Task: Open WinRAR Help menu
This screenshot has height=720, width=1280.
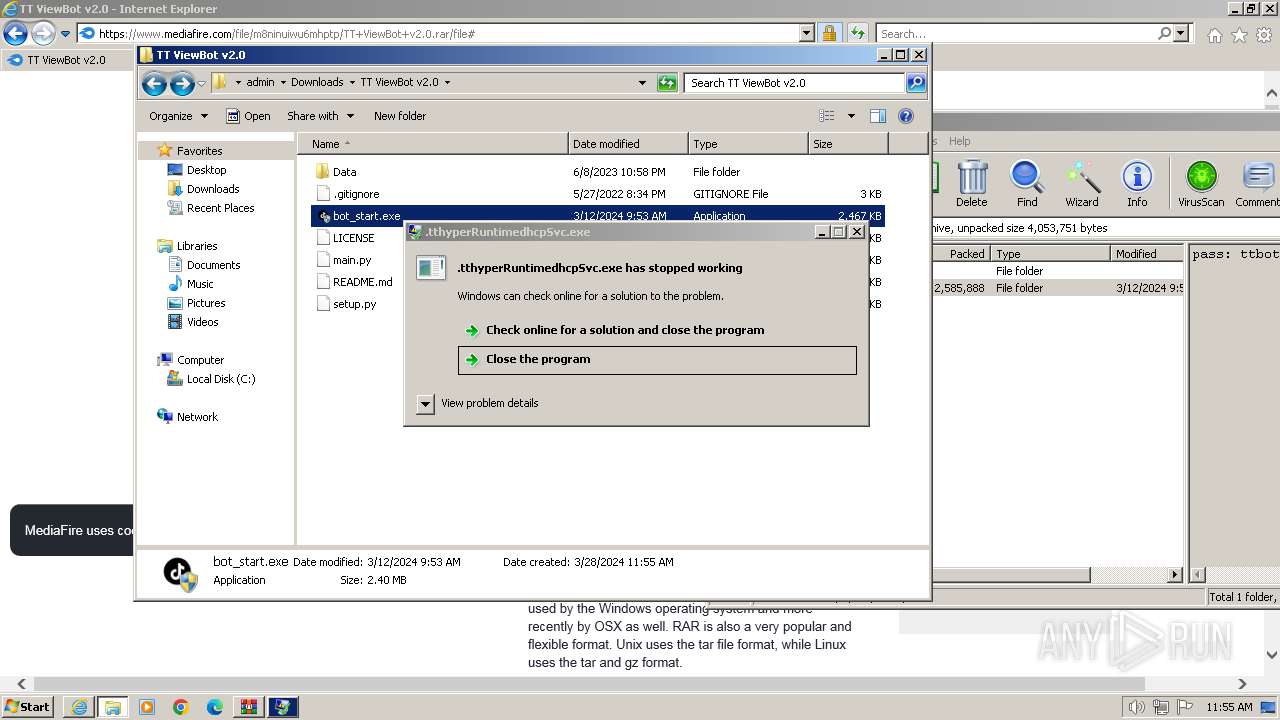Action: pos(959,141)
